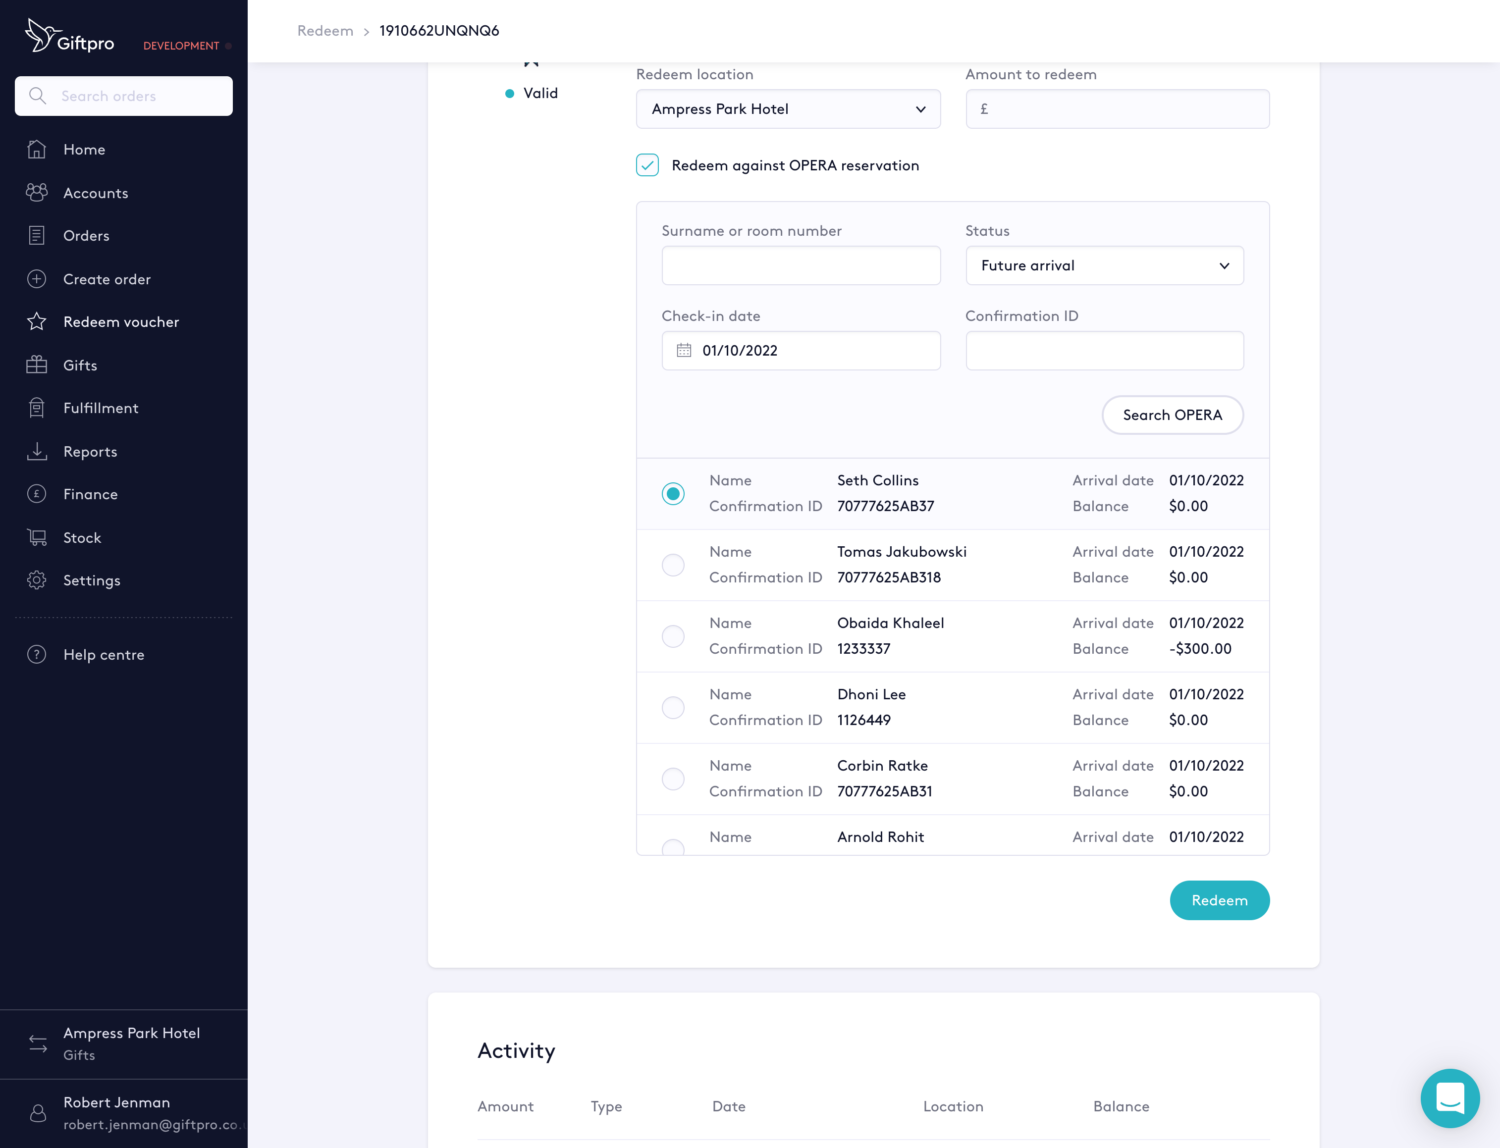Click the calendar icon in Check-in date

click(x=684, y=350)
